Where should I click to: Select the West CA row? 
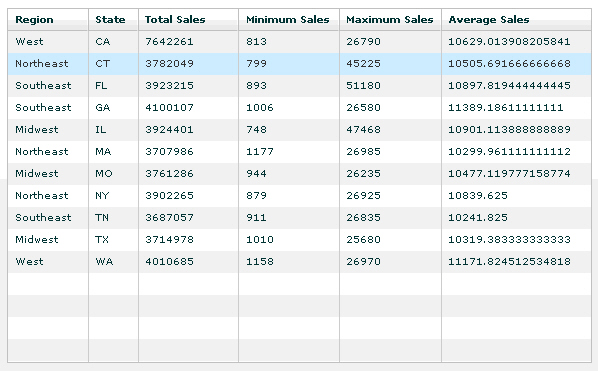click(x=299, y=42)
